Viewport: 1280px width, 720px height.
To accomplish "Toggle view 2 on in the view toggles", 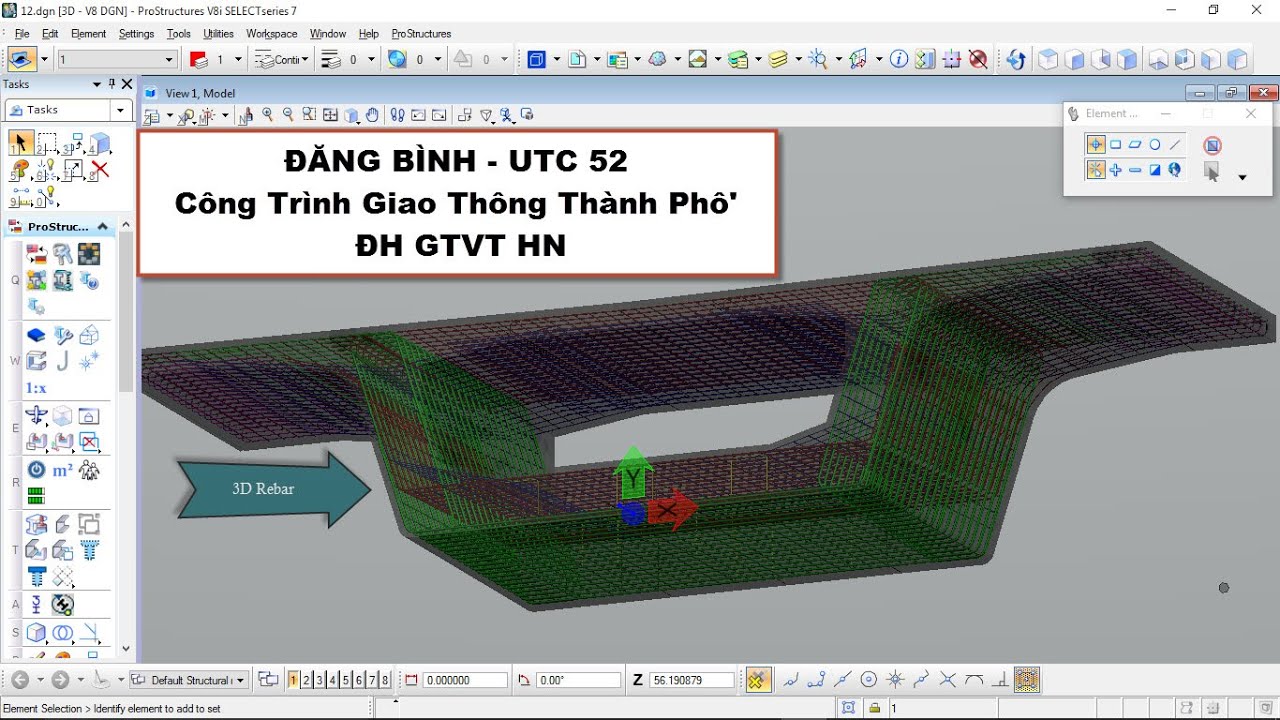I will (x=306, y=680).
